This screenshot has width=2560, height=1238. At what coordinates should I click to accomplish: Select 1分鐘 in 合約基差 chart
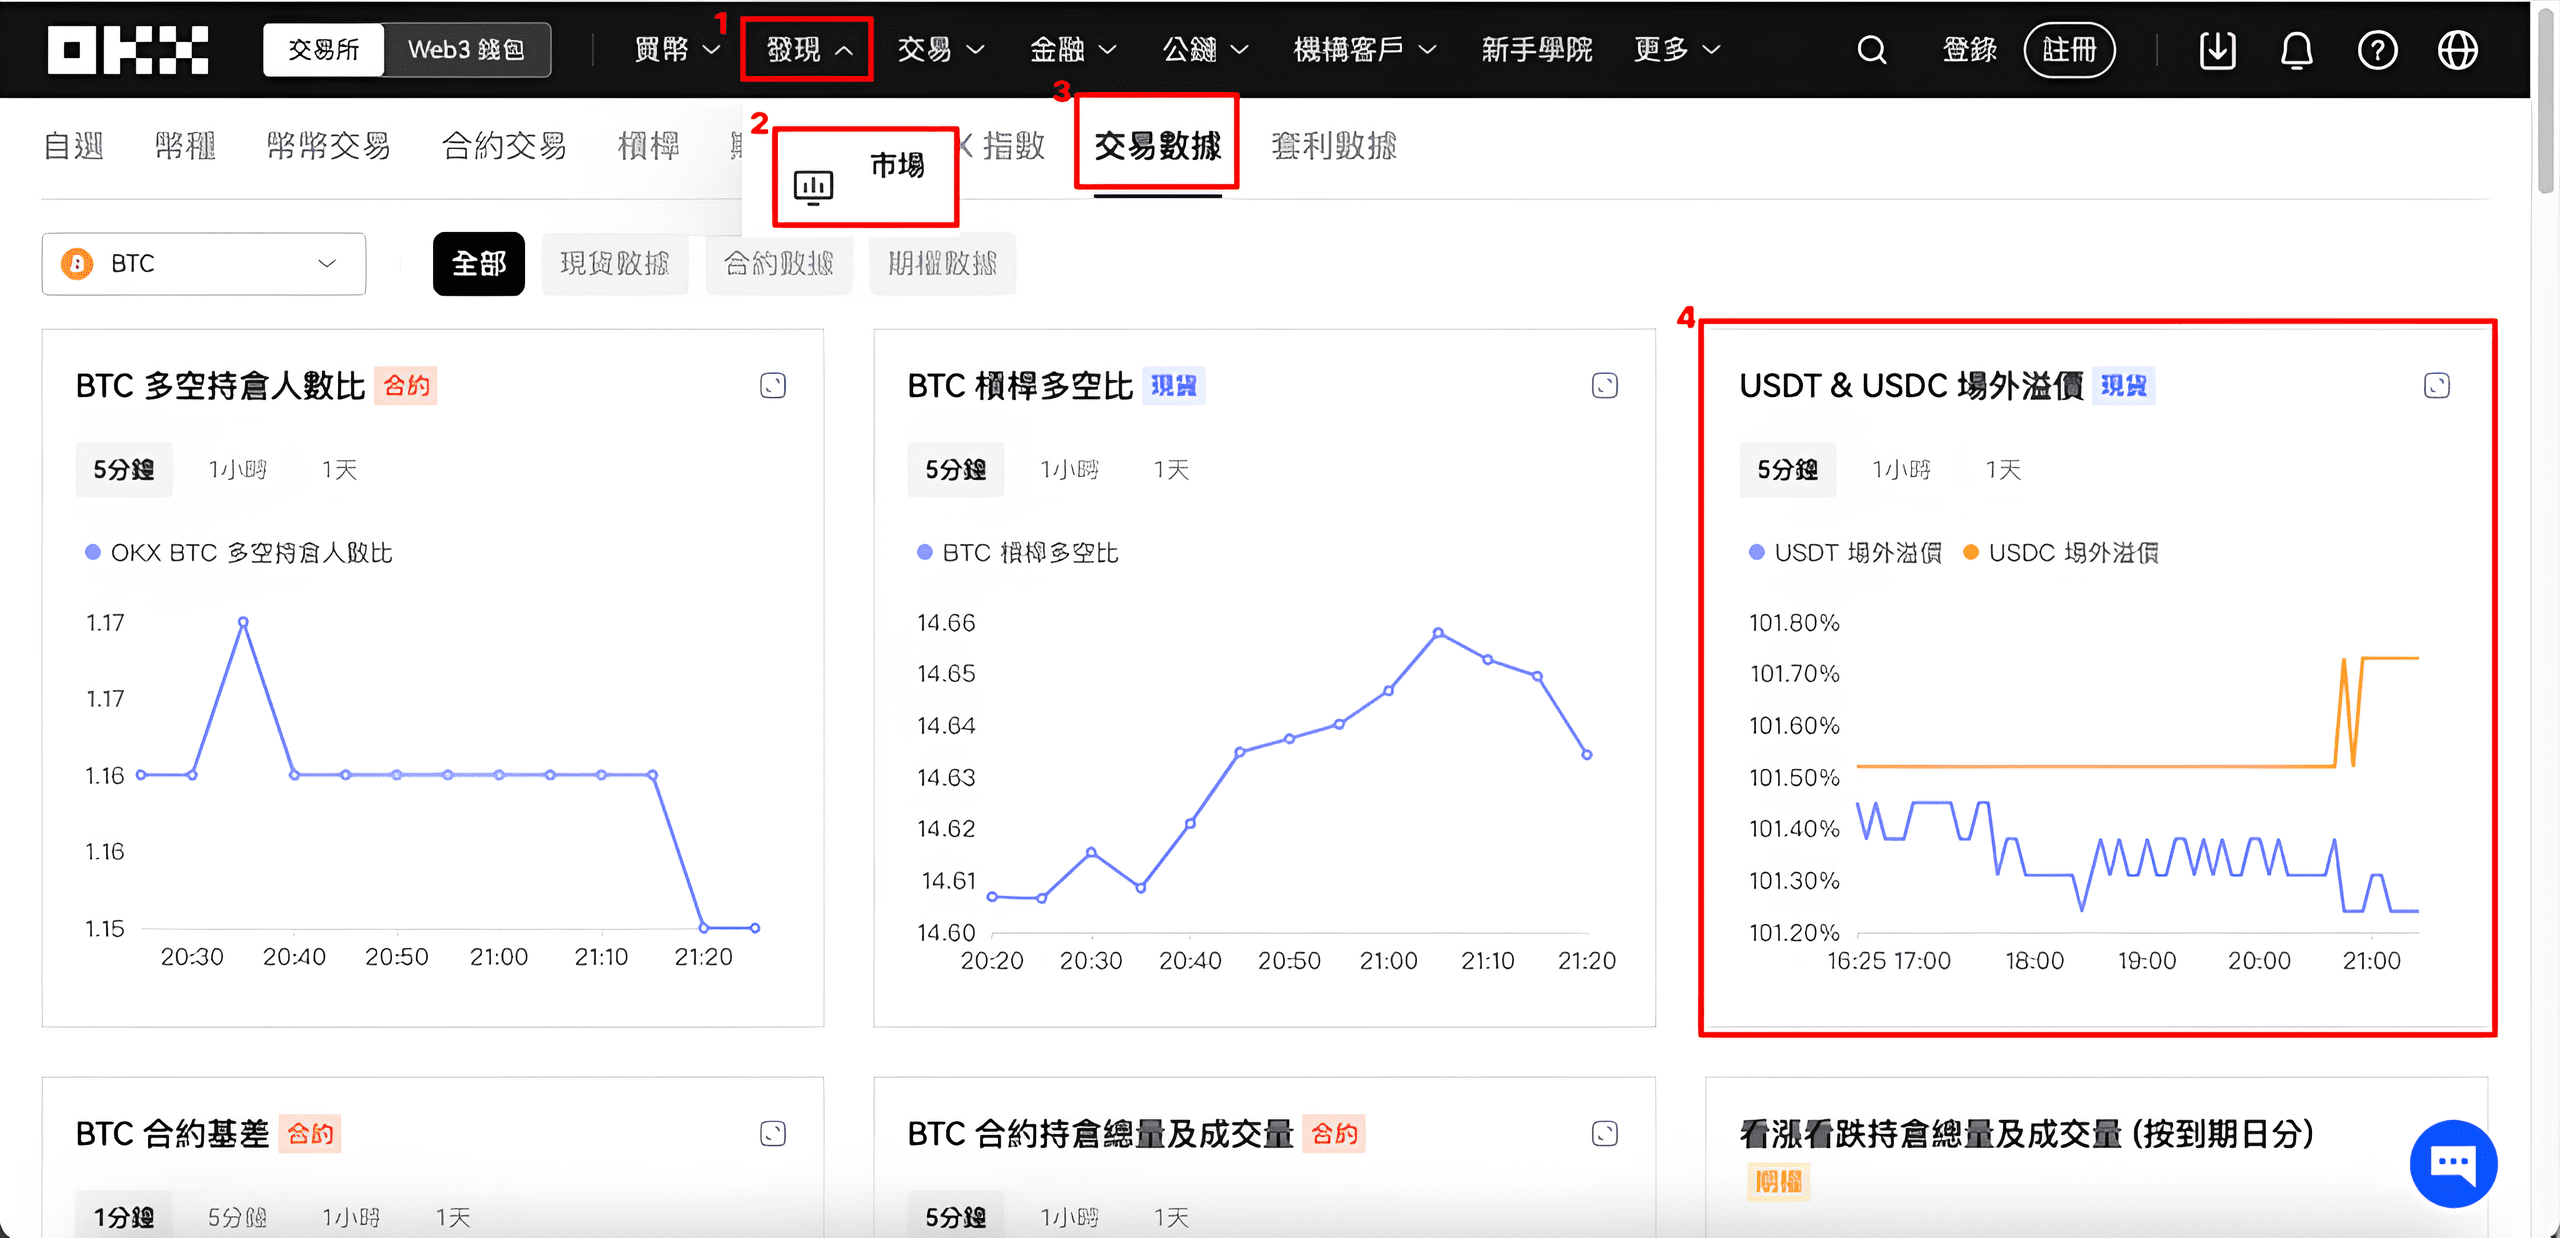click(x=124, y=1217)
